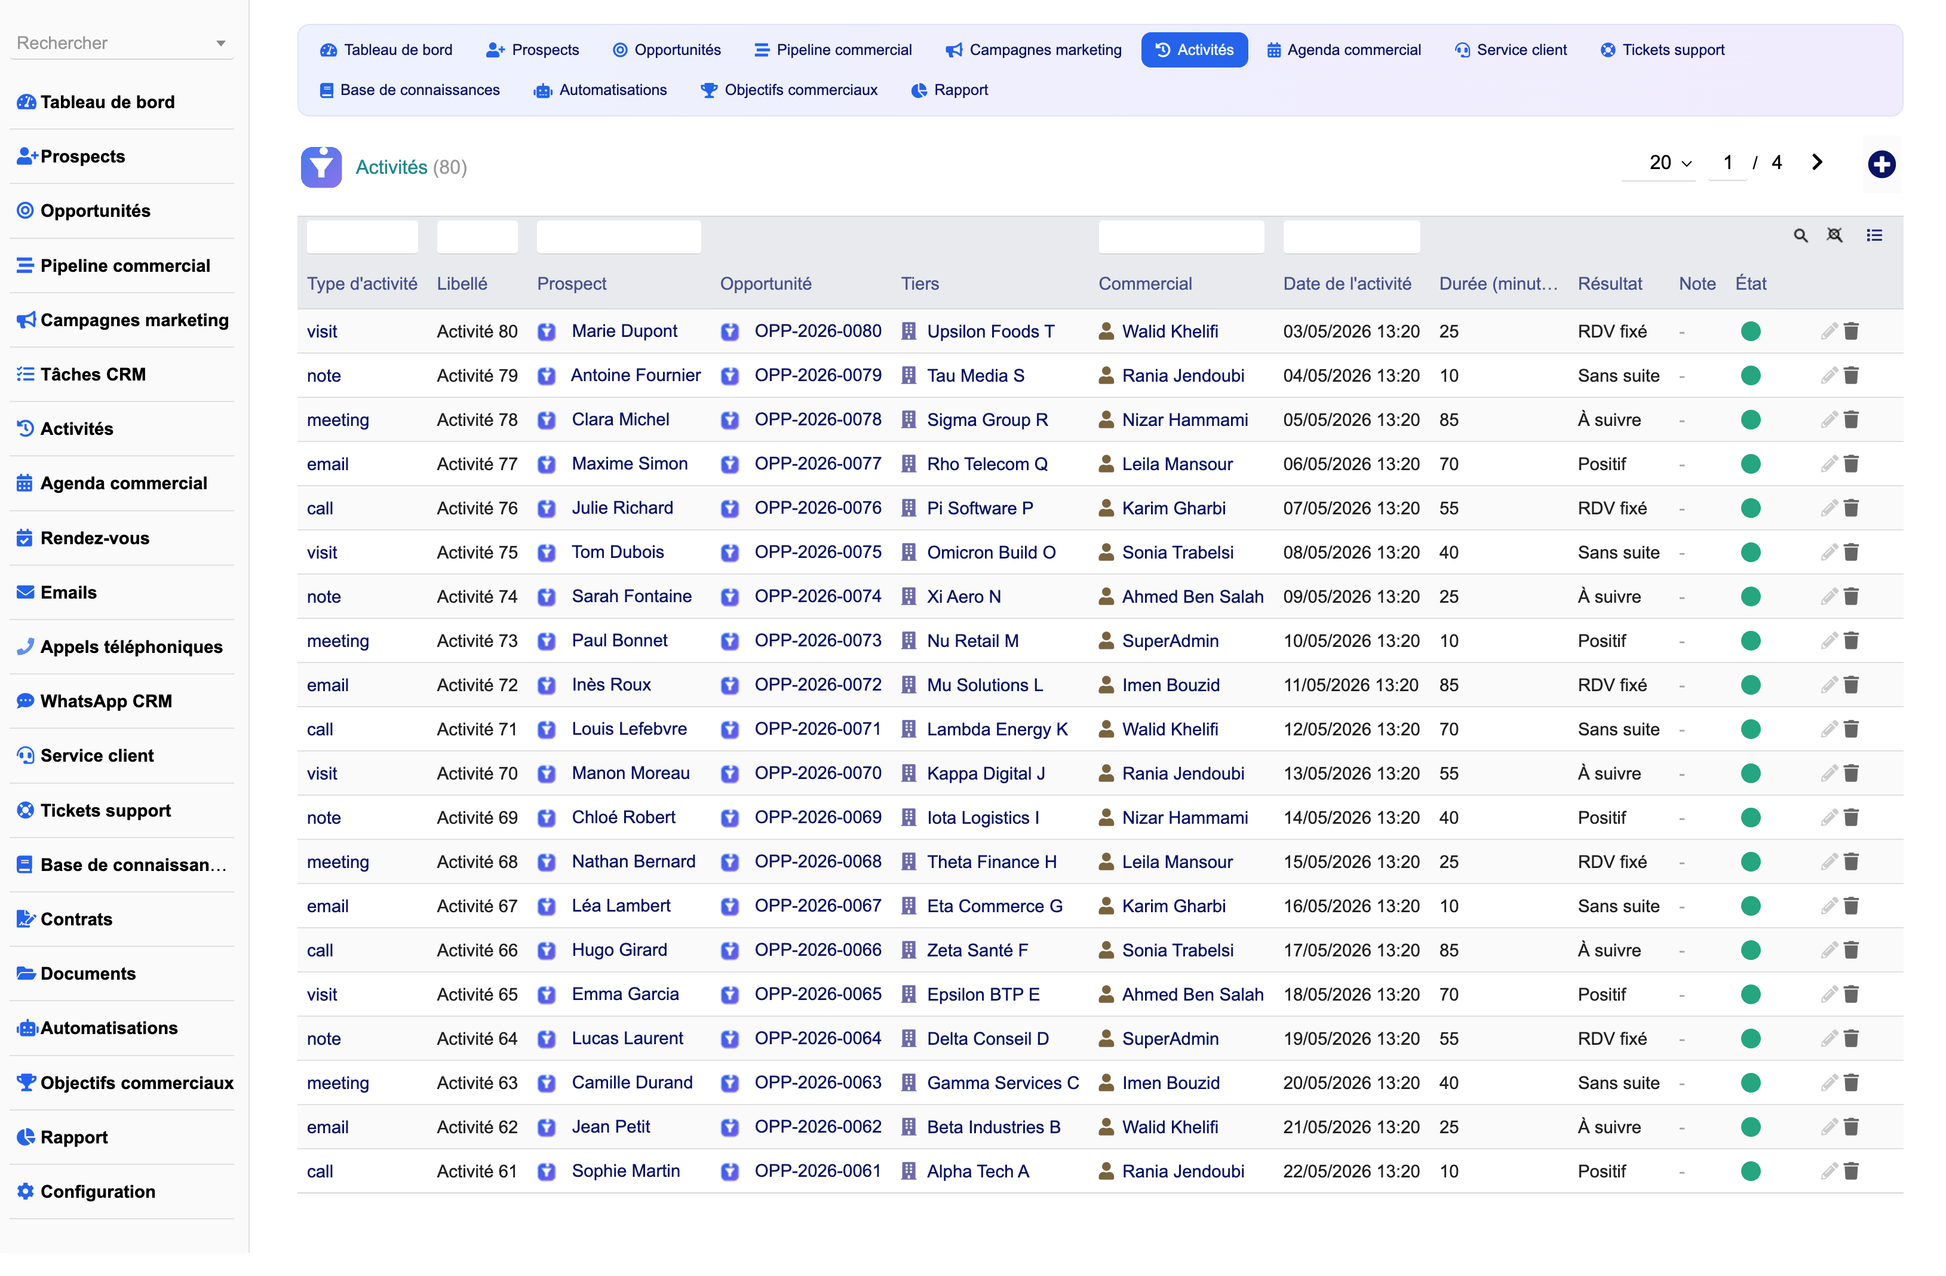Click the Note column header
The height and width of the screenshot is (1276, 1946).
(x=1697, y=284)
